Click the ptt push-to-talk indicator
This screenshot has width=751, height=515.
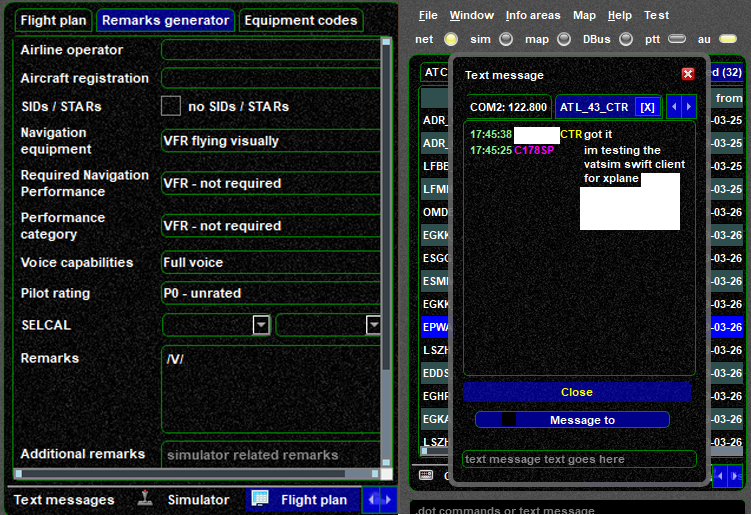point(677,39)
